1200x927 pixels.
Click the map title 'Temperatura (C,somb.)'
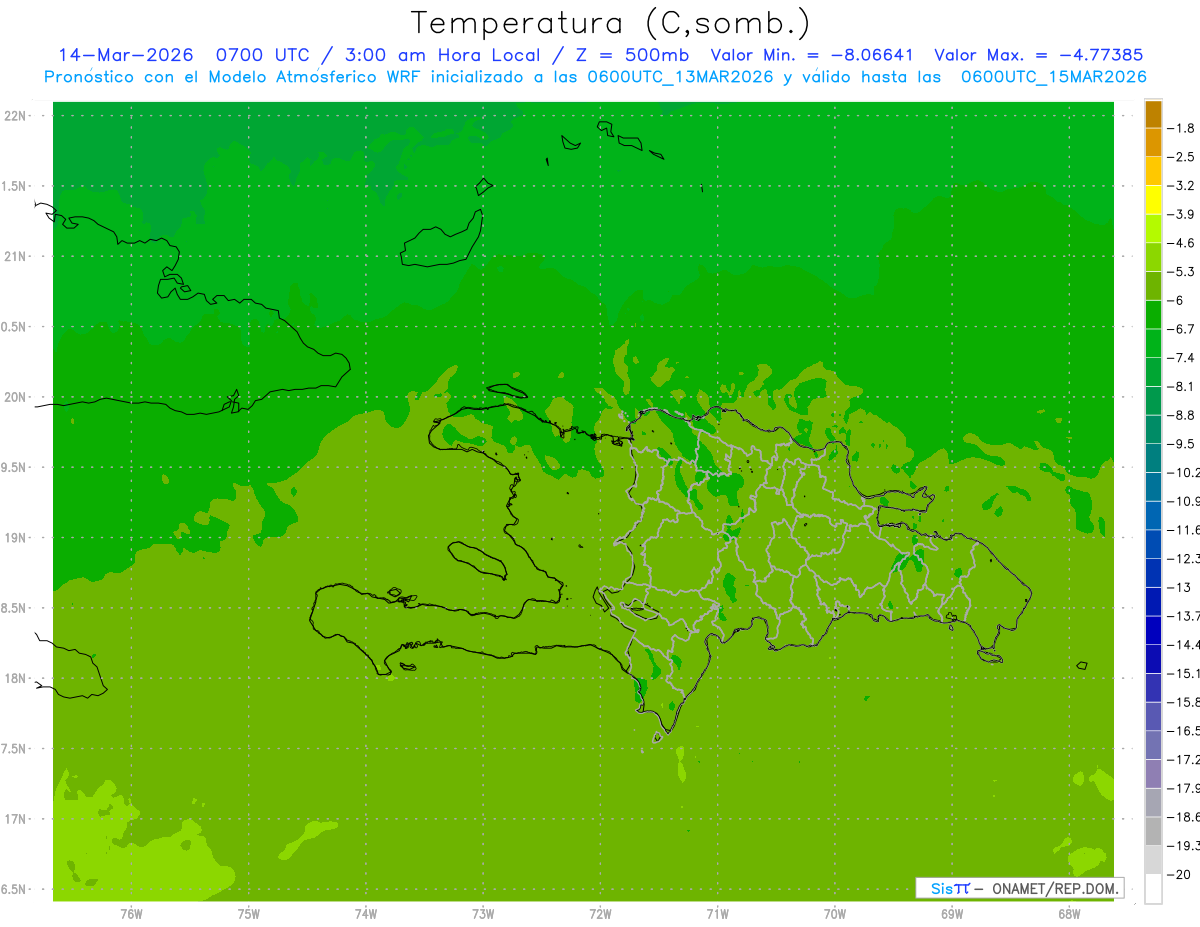pyautogui.click(x=611, y=23)
